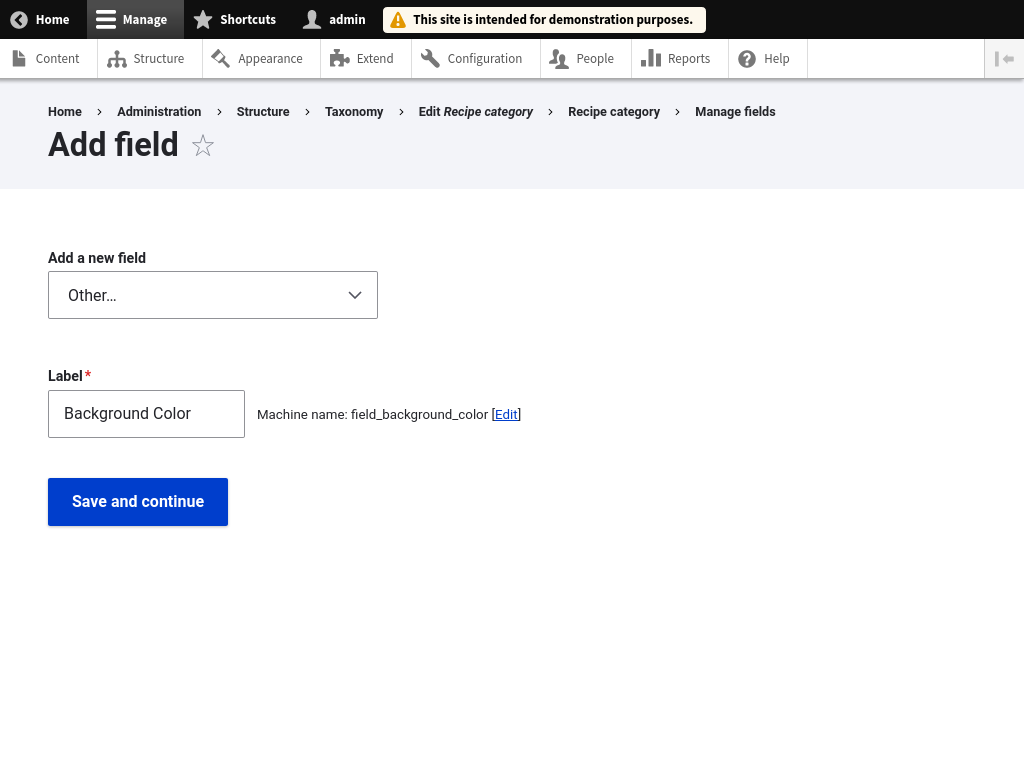Expand the field type selector showing Other…

coord(213,295)
